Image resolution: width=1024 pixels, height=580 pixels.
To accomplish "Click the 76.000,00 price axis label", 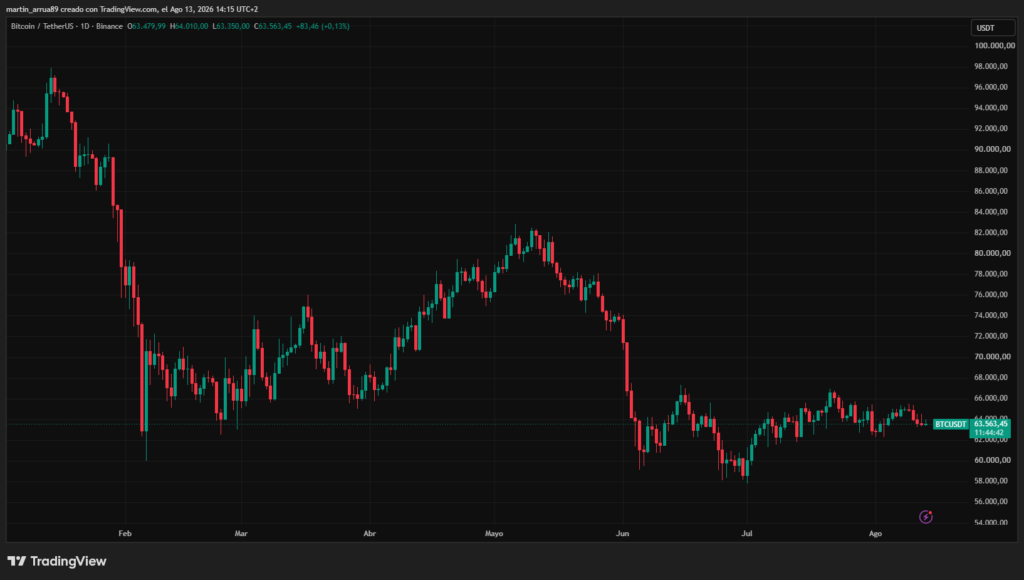I will (991, 295).
